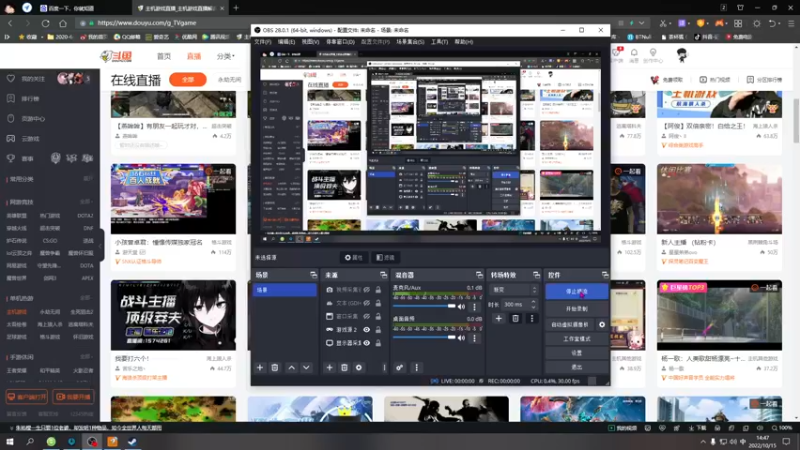Click the 300 ms duration stepper arrows
This screenshot has height=450, width=800.
coord(533,305)
